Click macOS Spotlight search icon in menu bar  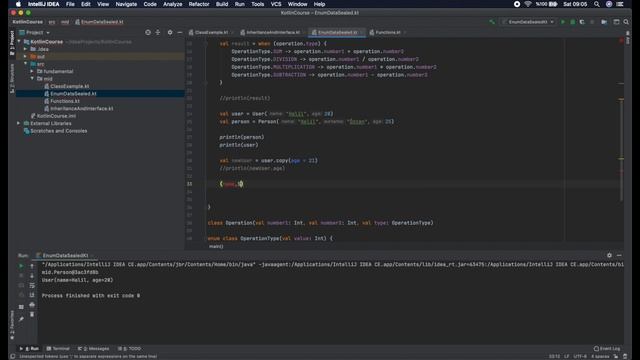click(597, 4)
